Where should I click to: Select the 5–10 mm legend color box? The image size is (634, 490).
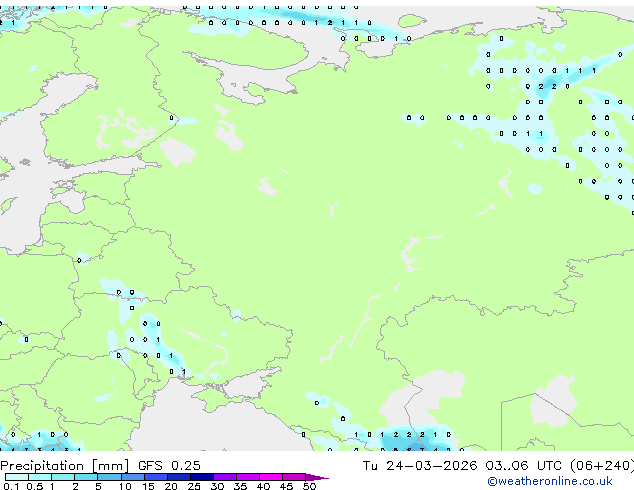coord(110,477)
